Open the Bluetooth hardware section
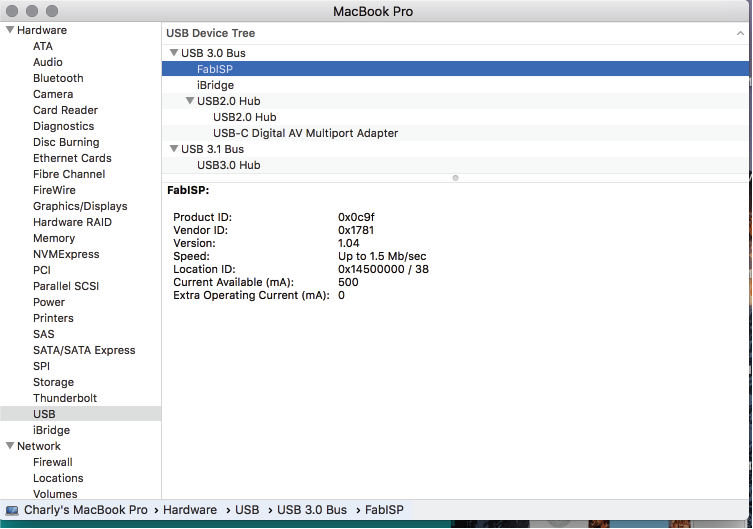The width and height of the screenshot is (753, 529). coord(58,78)
